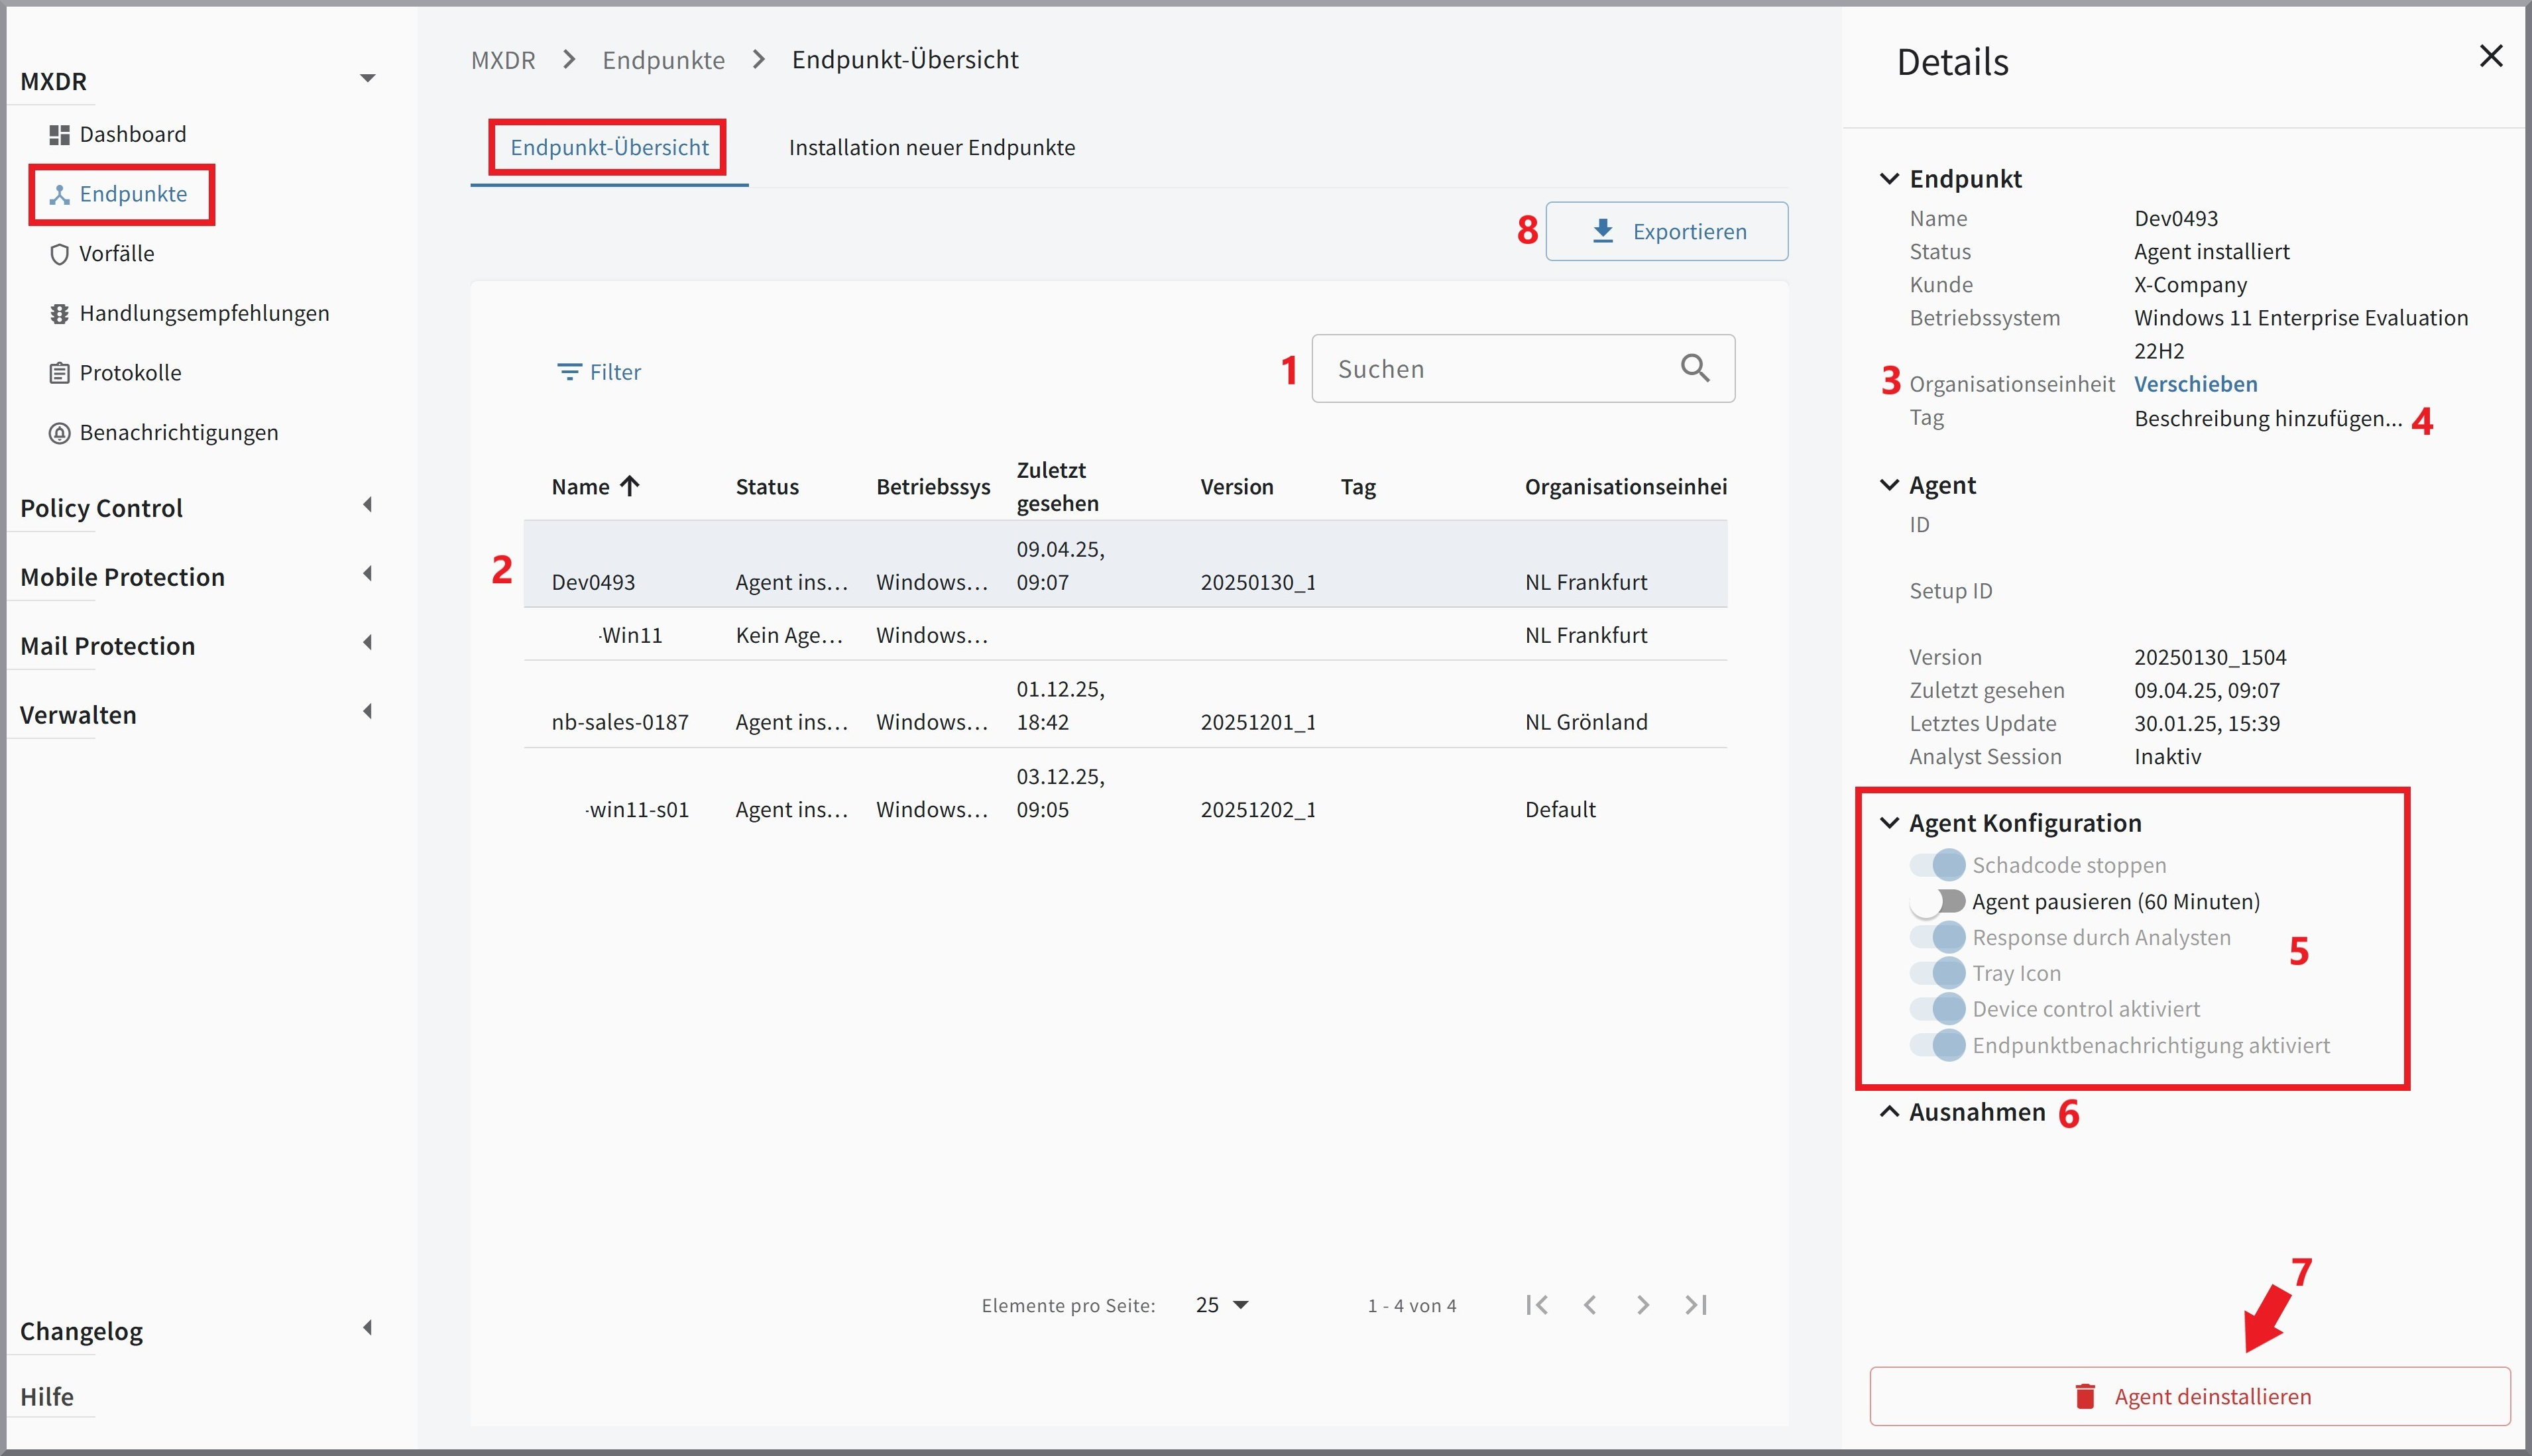
Task: Toggle Tray Icon switch
Action: pos(1937,973)
